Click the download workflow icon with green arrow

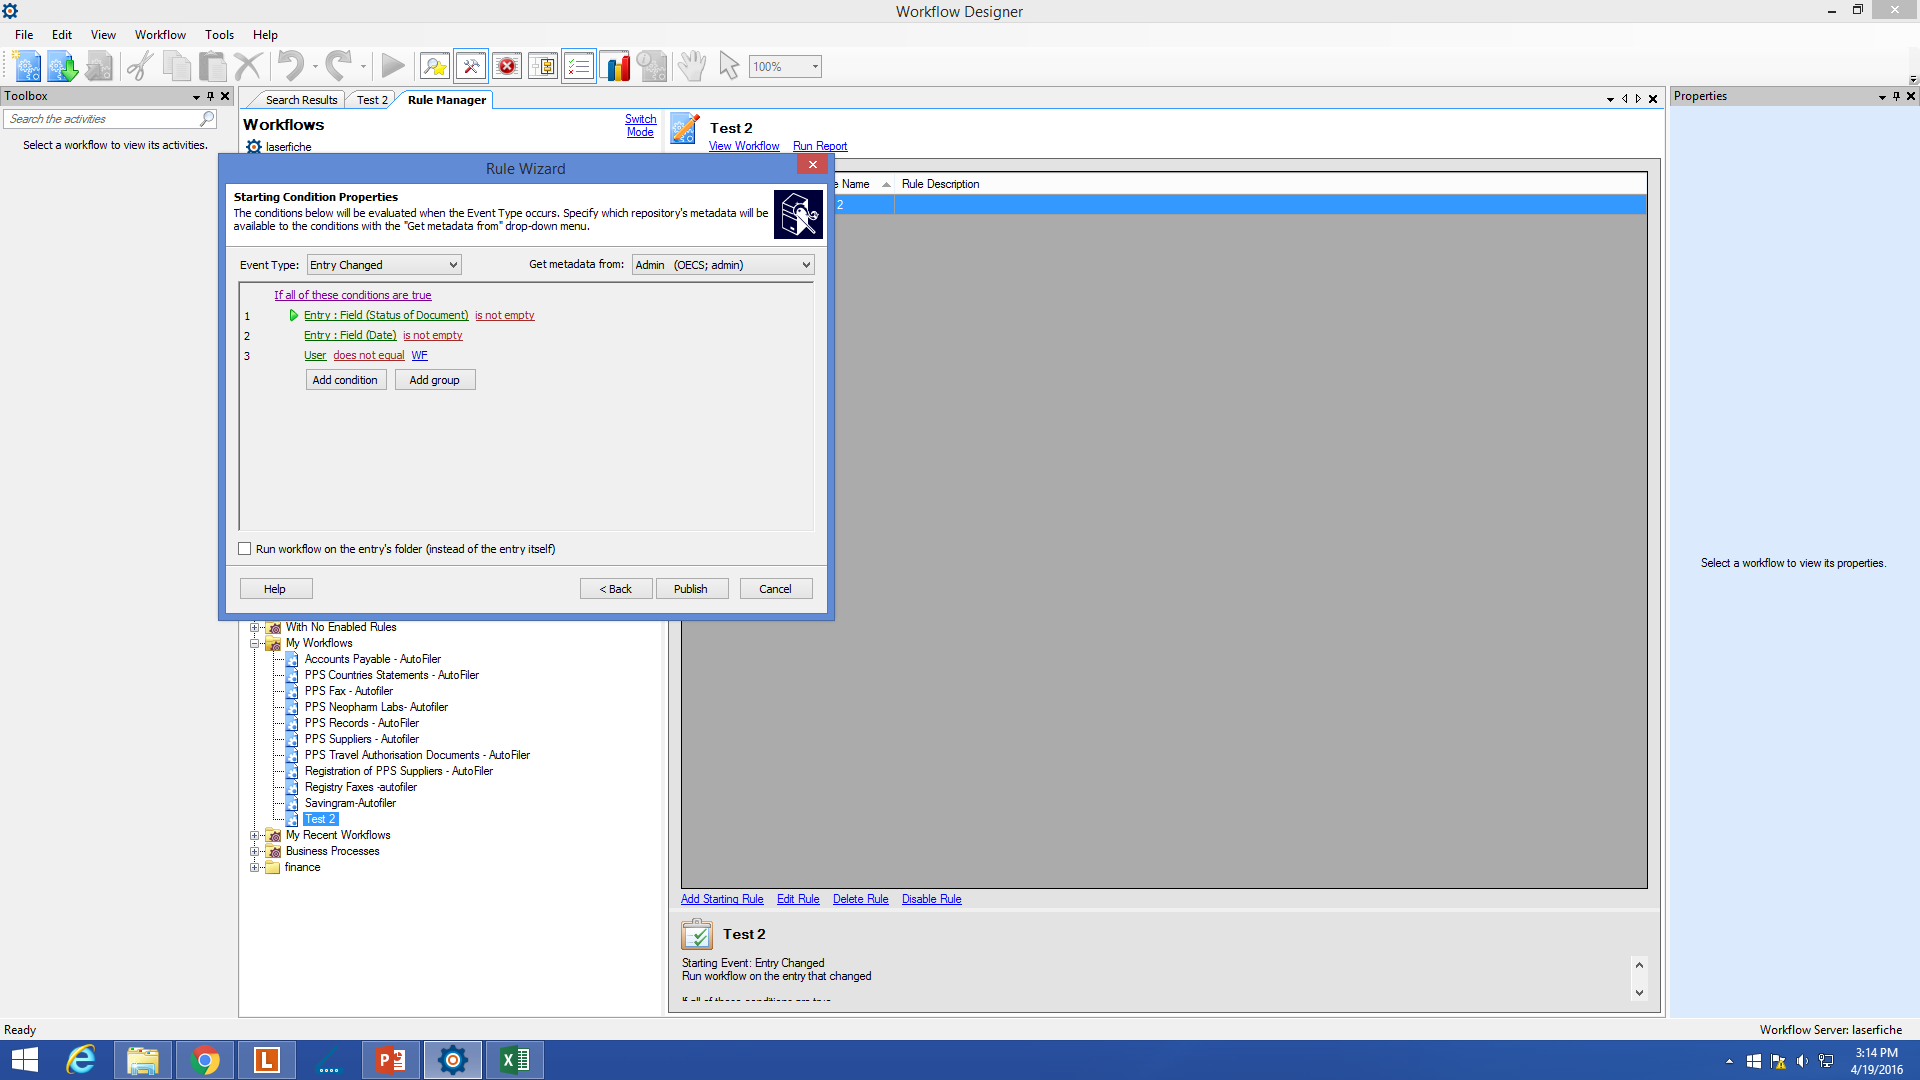63,67
